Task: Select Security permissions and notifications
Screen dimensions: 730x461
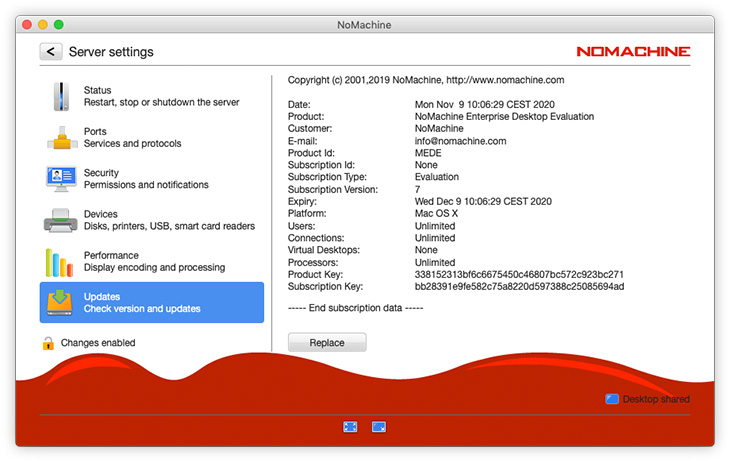Action: pyautogui.click(x=152, y=179)
